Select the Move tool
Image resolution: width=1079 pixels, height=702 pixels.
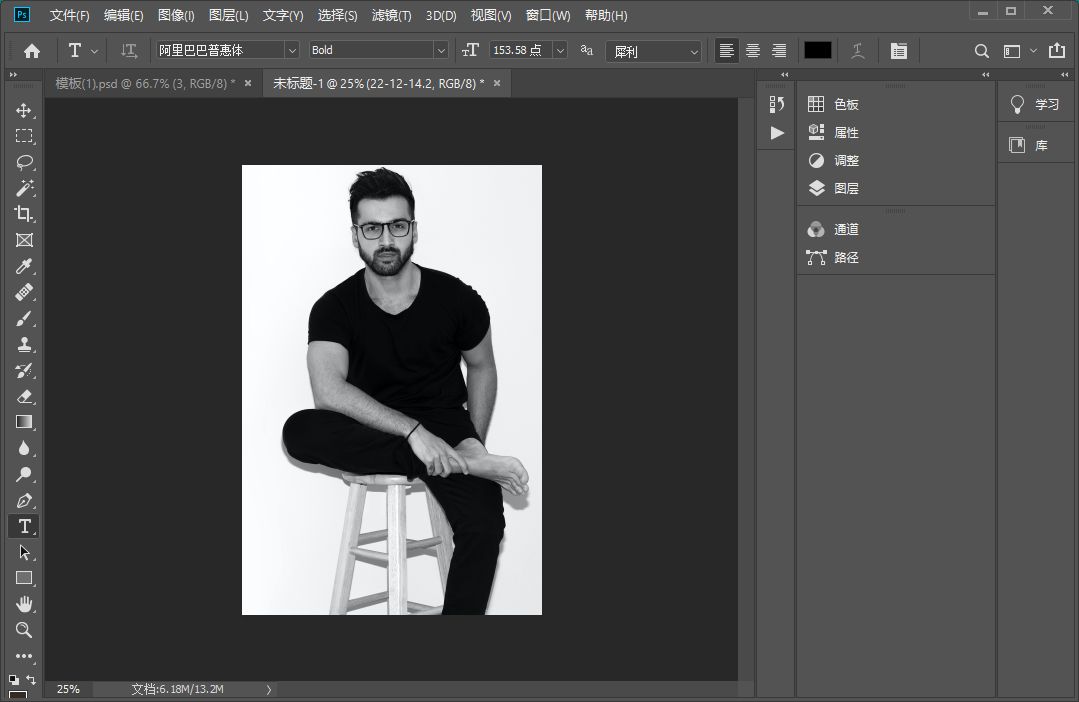click(24, 110)
